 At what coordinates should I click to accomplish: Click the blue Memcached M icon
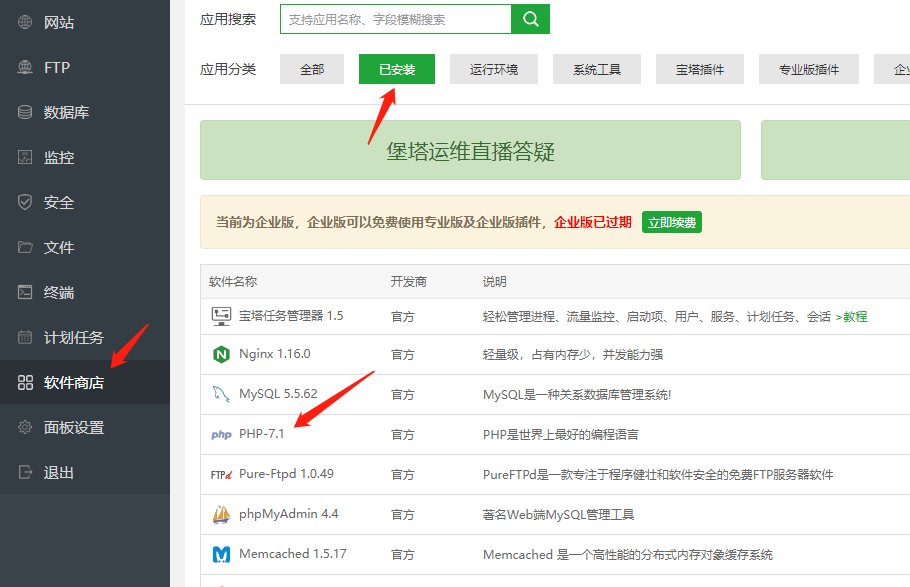click(x=221, y=554)
